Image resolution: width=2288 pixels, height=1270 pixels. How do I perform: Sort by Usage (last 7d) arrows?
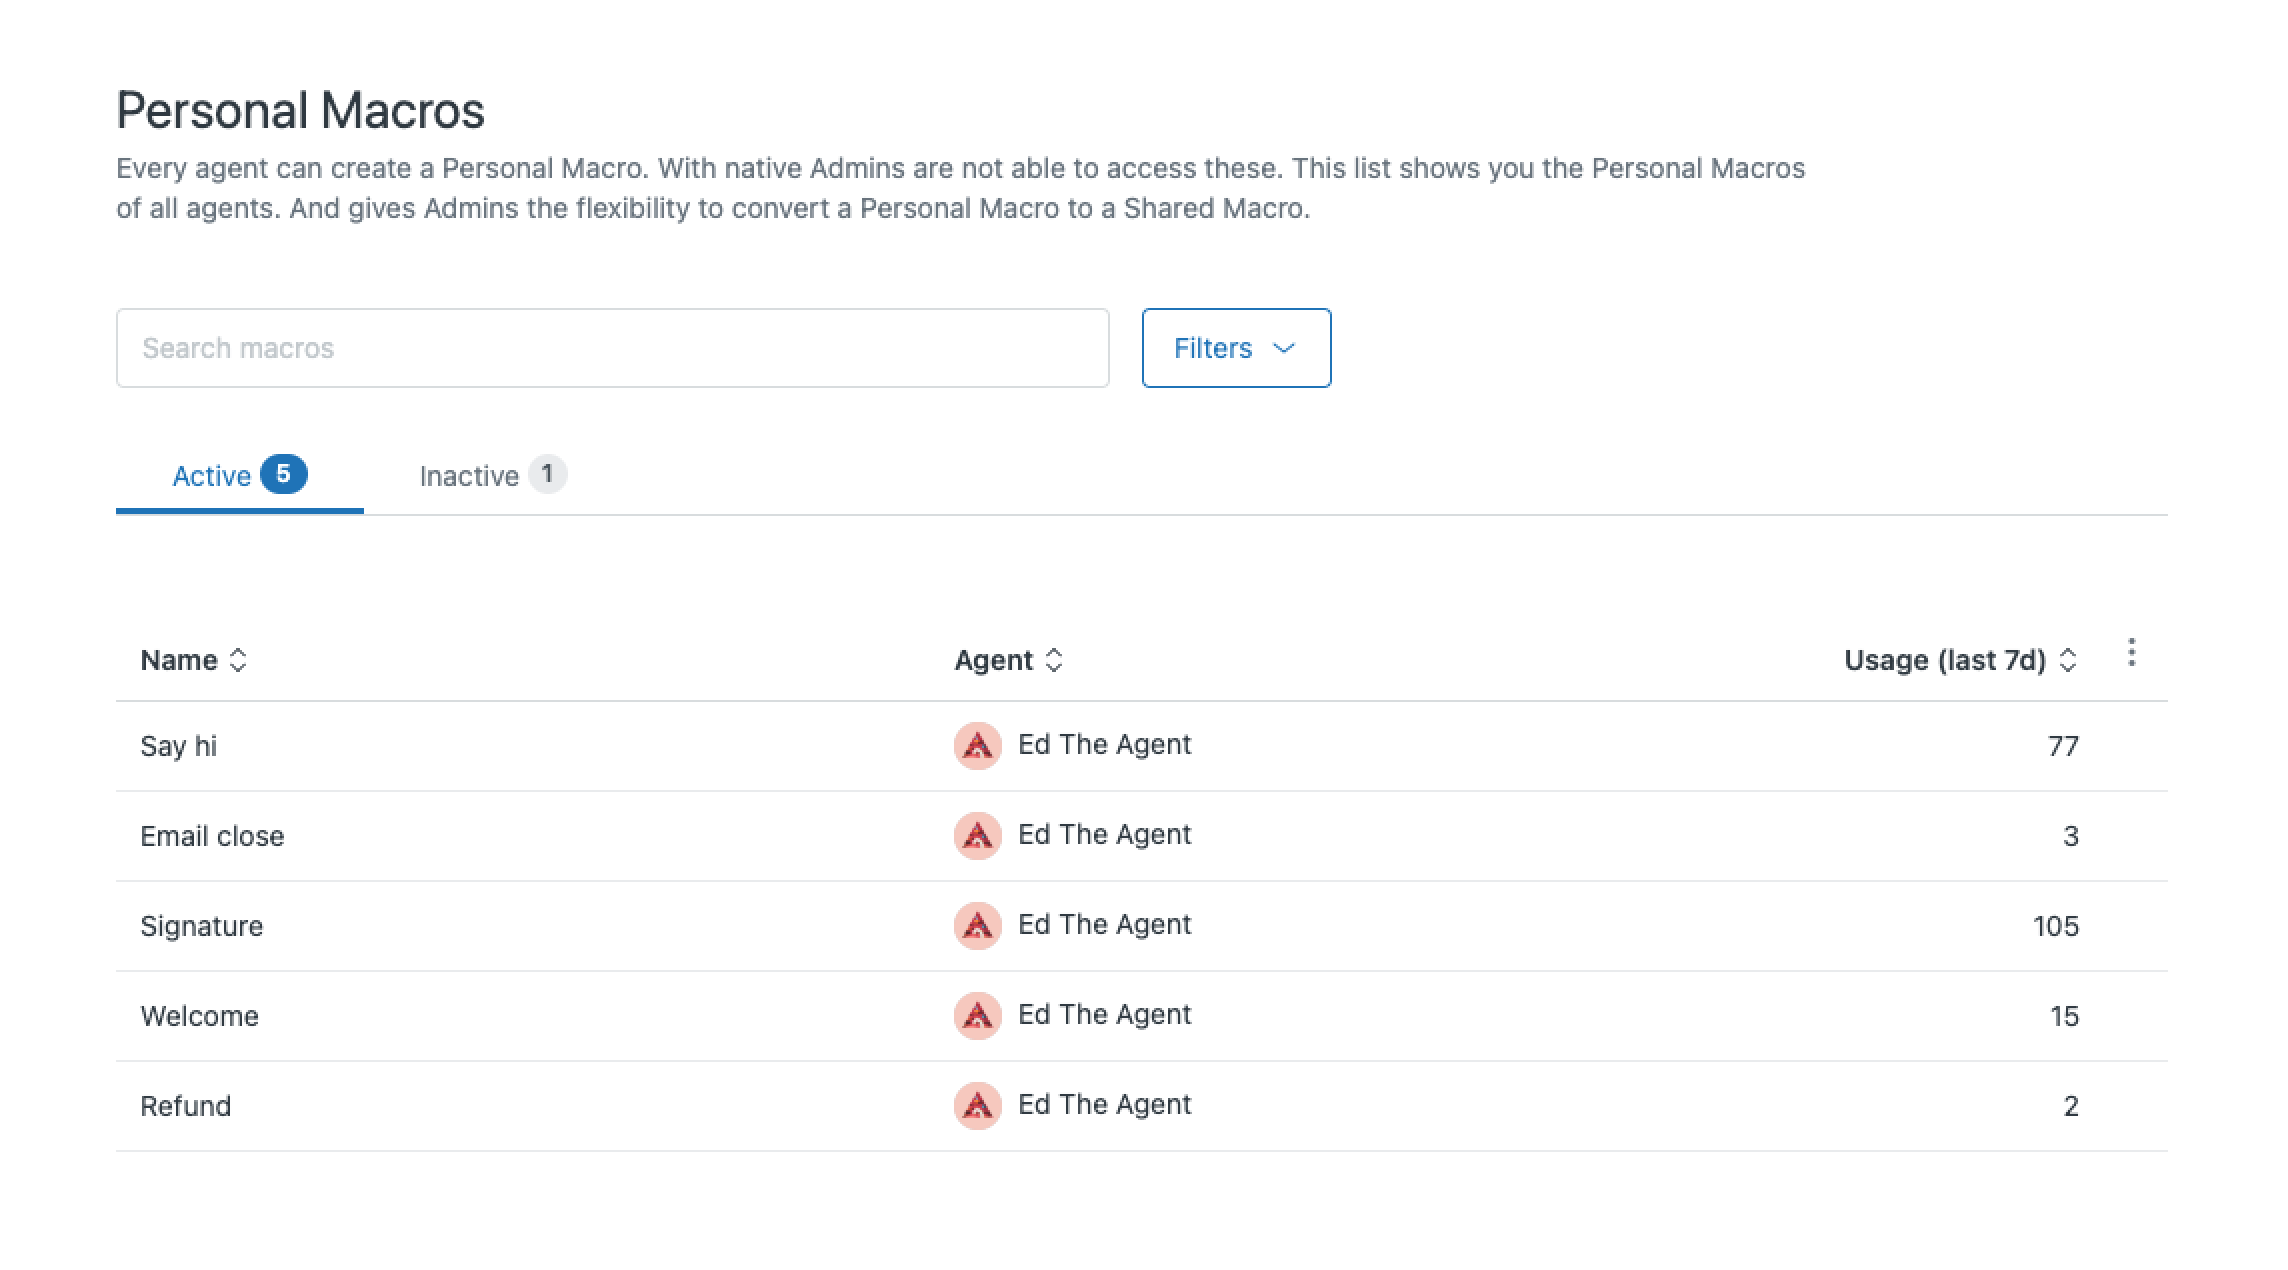pyautogui.click(x=2068, y=660)
